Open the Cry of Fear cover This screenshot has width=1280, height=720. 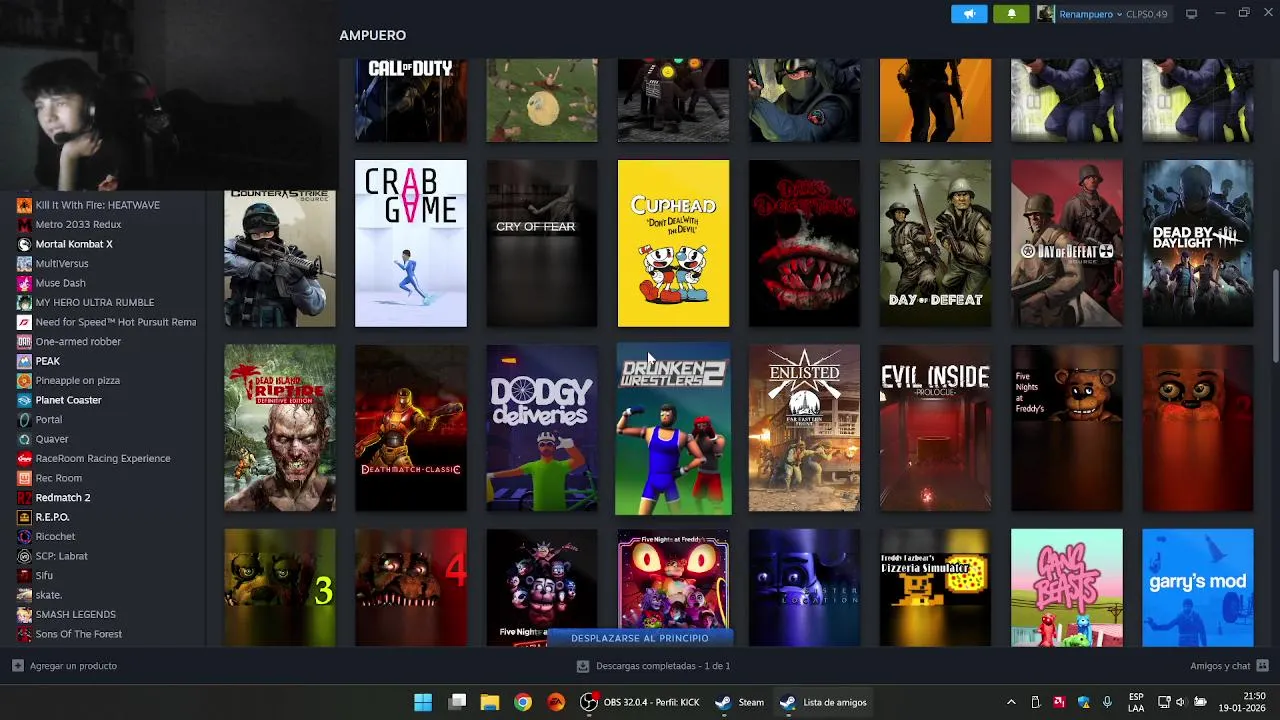542,243
